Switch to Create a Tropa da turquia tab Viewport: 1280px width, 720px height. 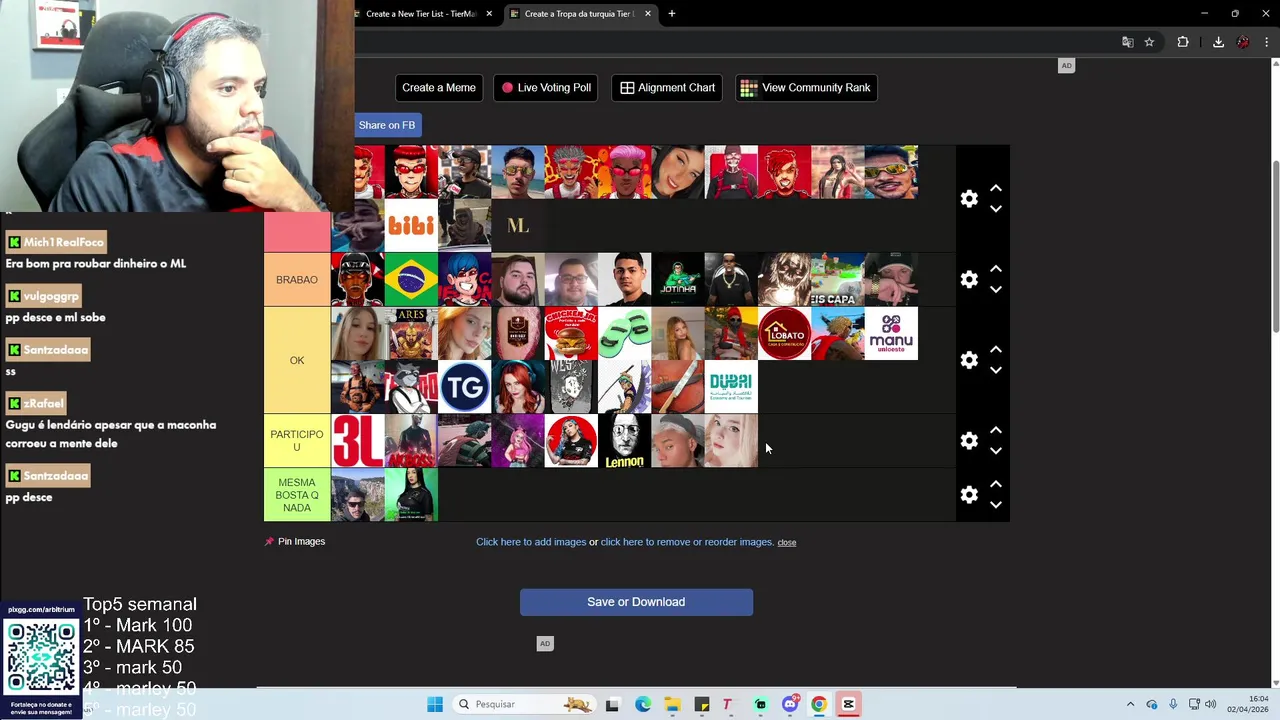(580, 14)
